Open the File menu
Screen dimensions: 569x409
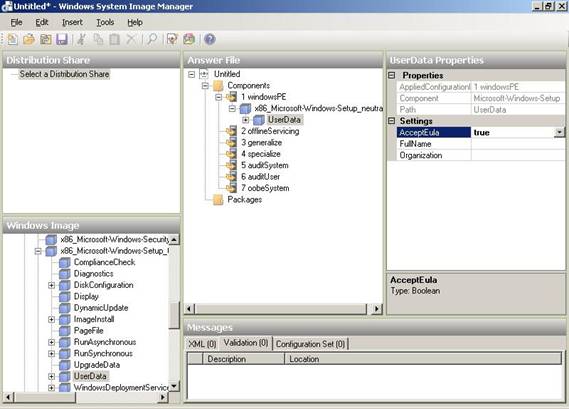pos(16,23)
